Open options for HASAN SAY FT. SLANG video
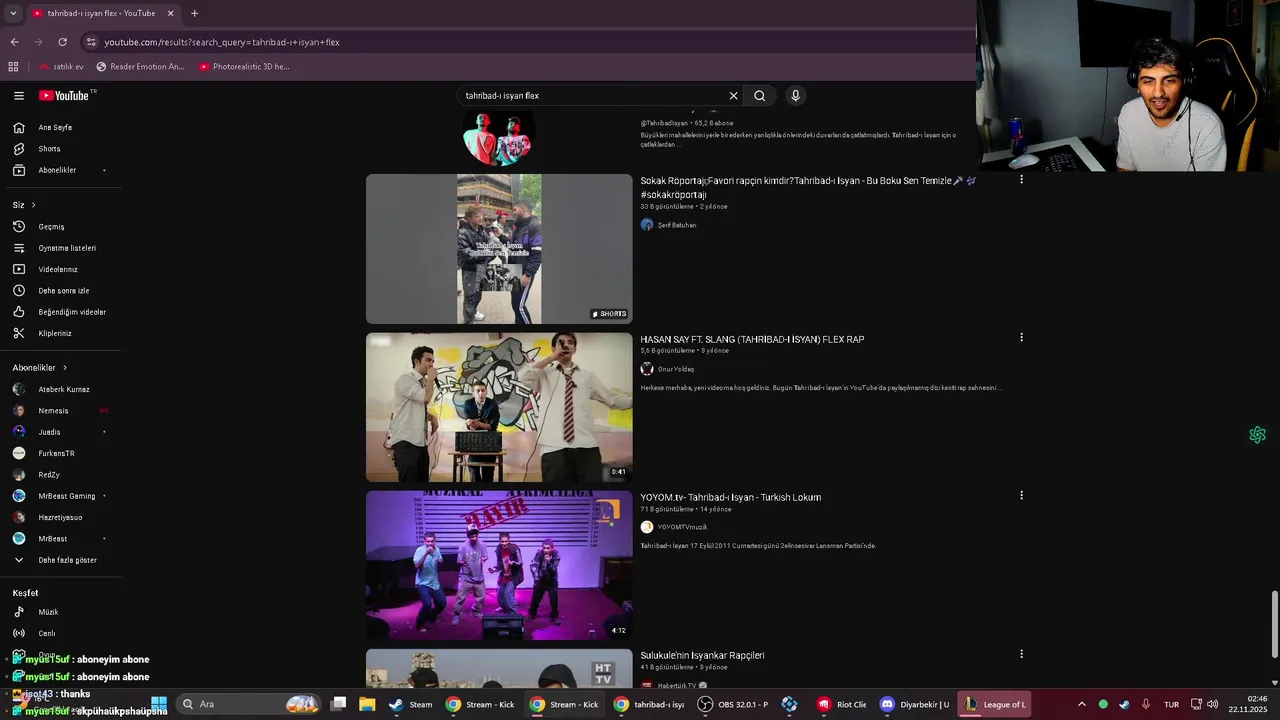 (x=1021, y=338)
